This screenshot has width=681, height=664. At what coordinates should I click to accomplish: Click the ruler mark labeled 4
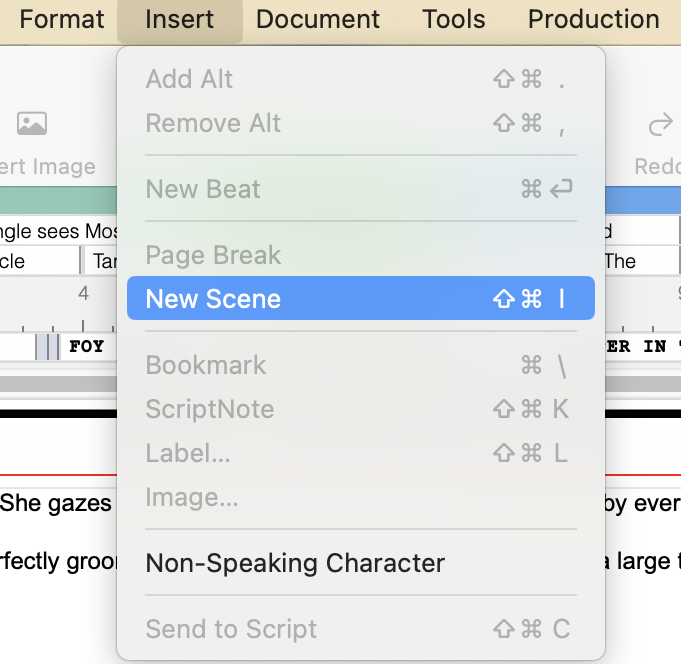point(84,293)
